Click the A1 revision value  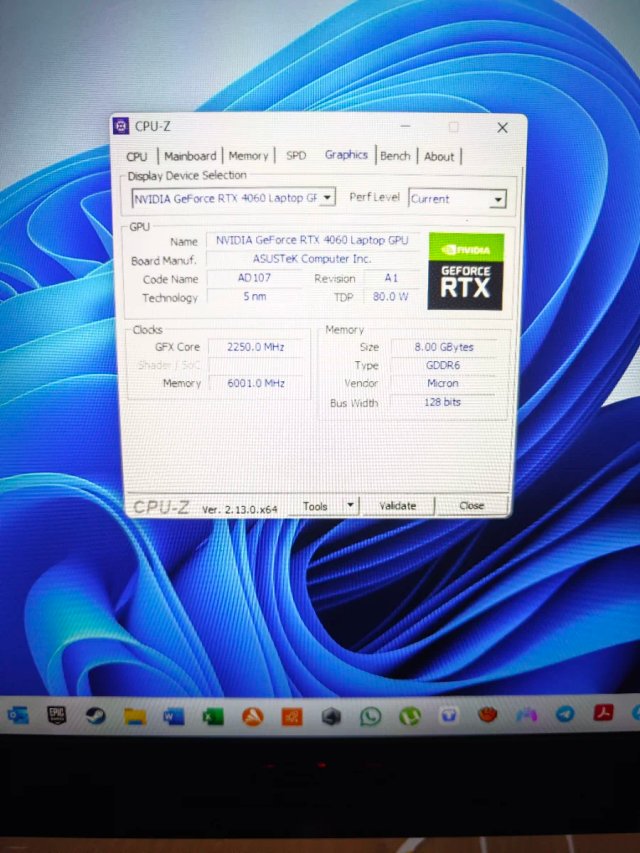coord(391,277)
